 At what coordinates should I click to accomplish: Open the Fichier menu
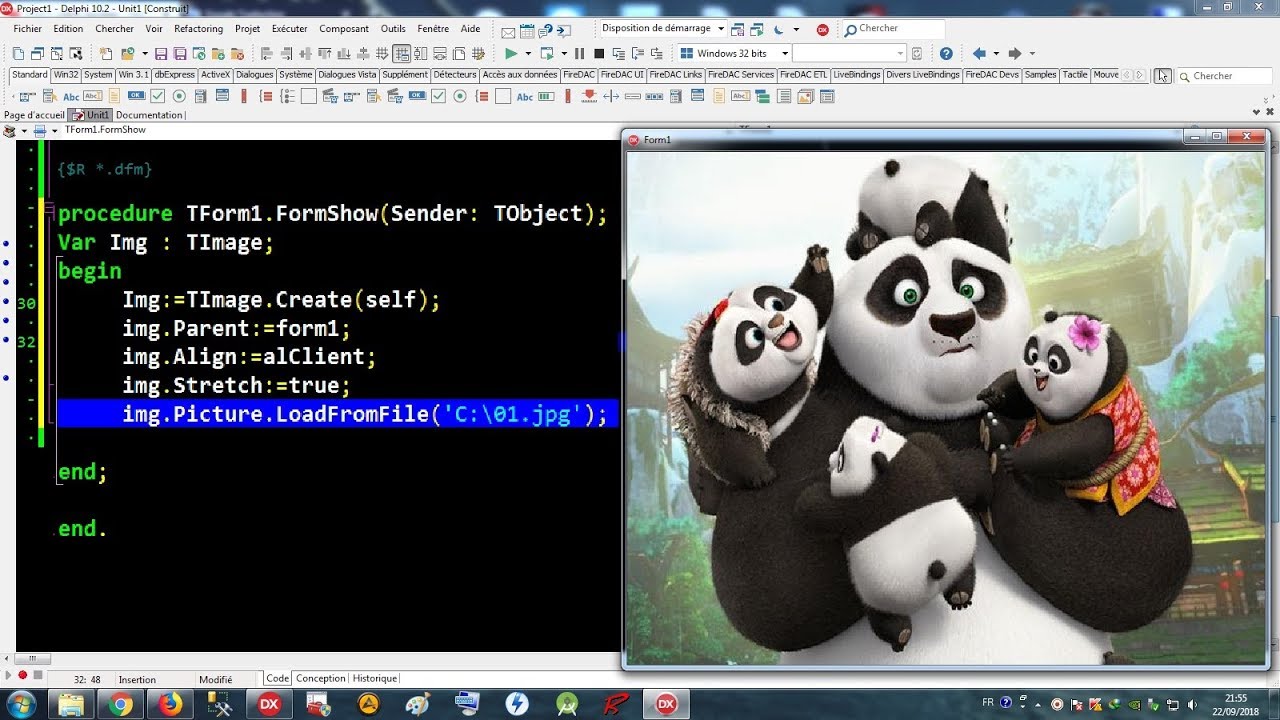pos(28,29)
